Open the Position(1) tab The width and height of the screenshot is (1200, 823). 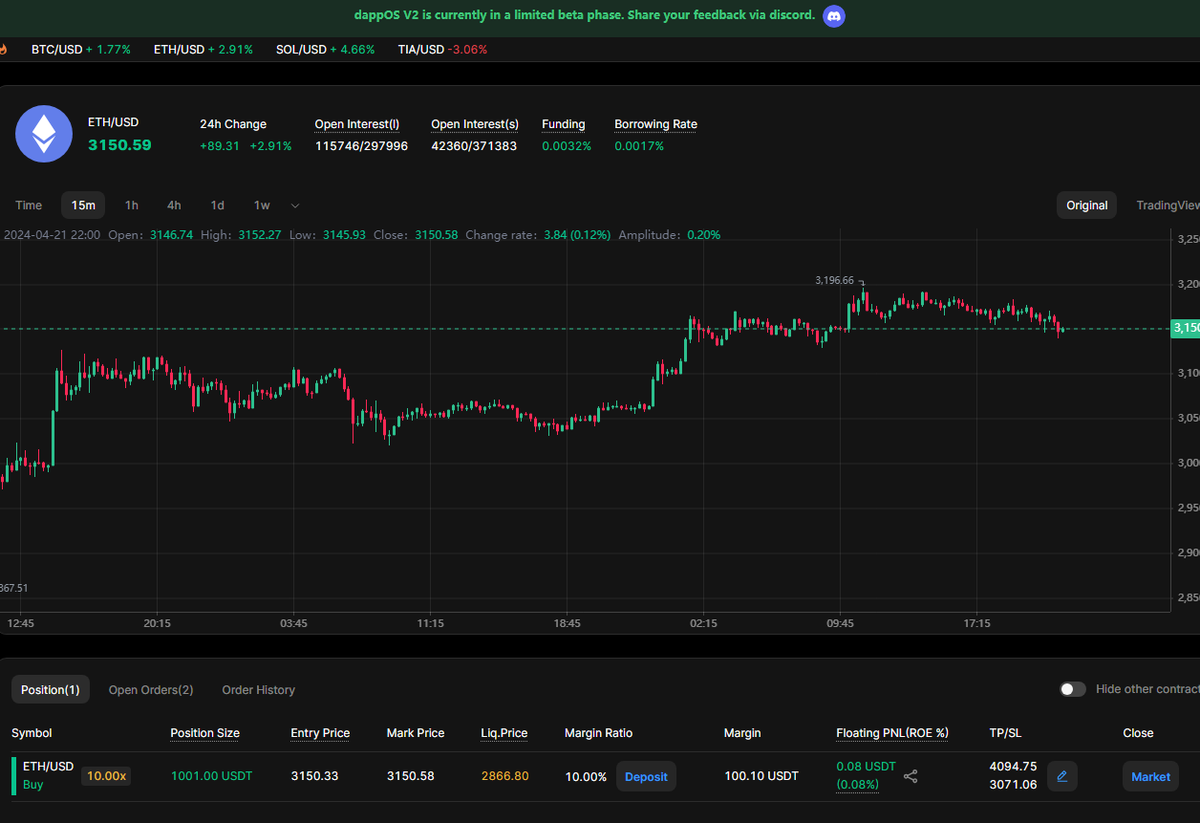(x=50, y=689)
